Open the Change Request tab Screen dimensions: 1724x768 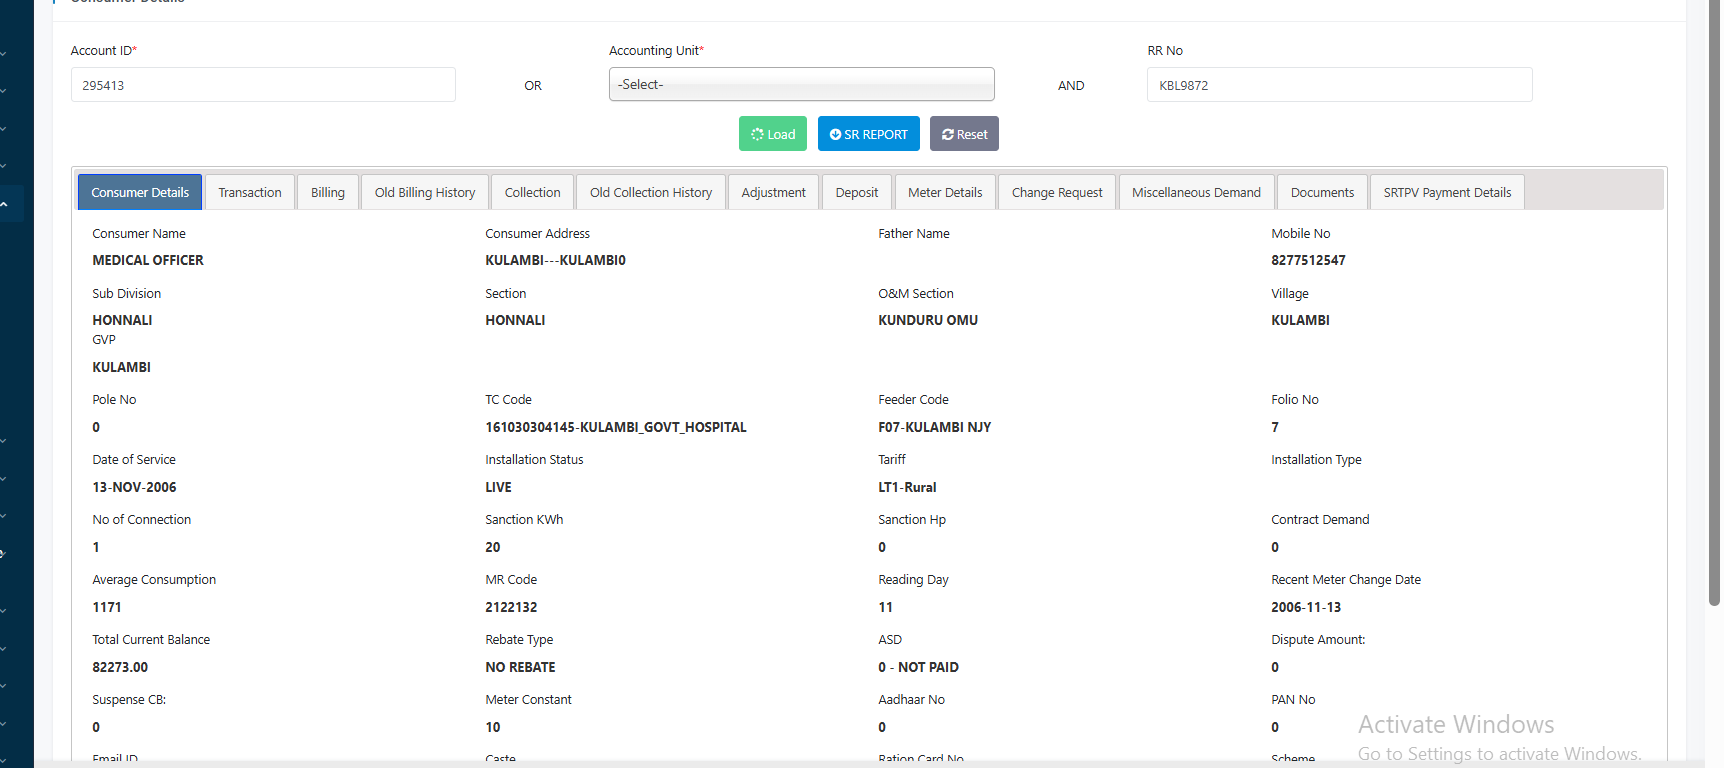tap(1057, 193)
